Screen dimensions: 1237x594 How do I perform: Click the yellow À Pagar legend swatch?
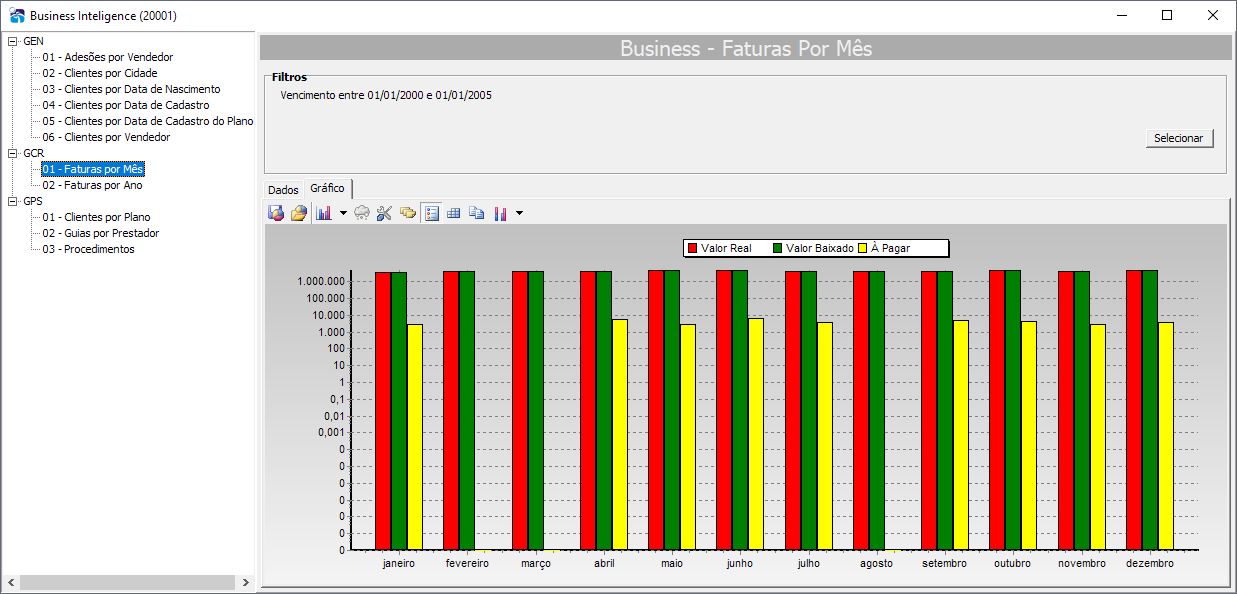[x=862, y=248]
